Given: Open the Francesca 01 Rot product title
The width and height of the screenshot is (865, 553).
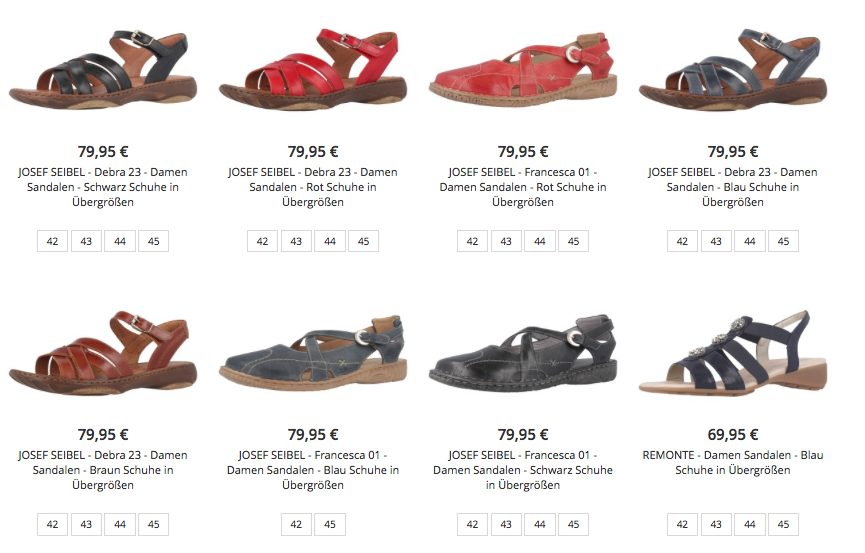Looking at the screenshot, I should click(x=523, y=187).
